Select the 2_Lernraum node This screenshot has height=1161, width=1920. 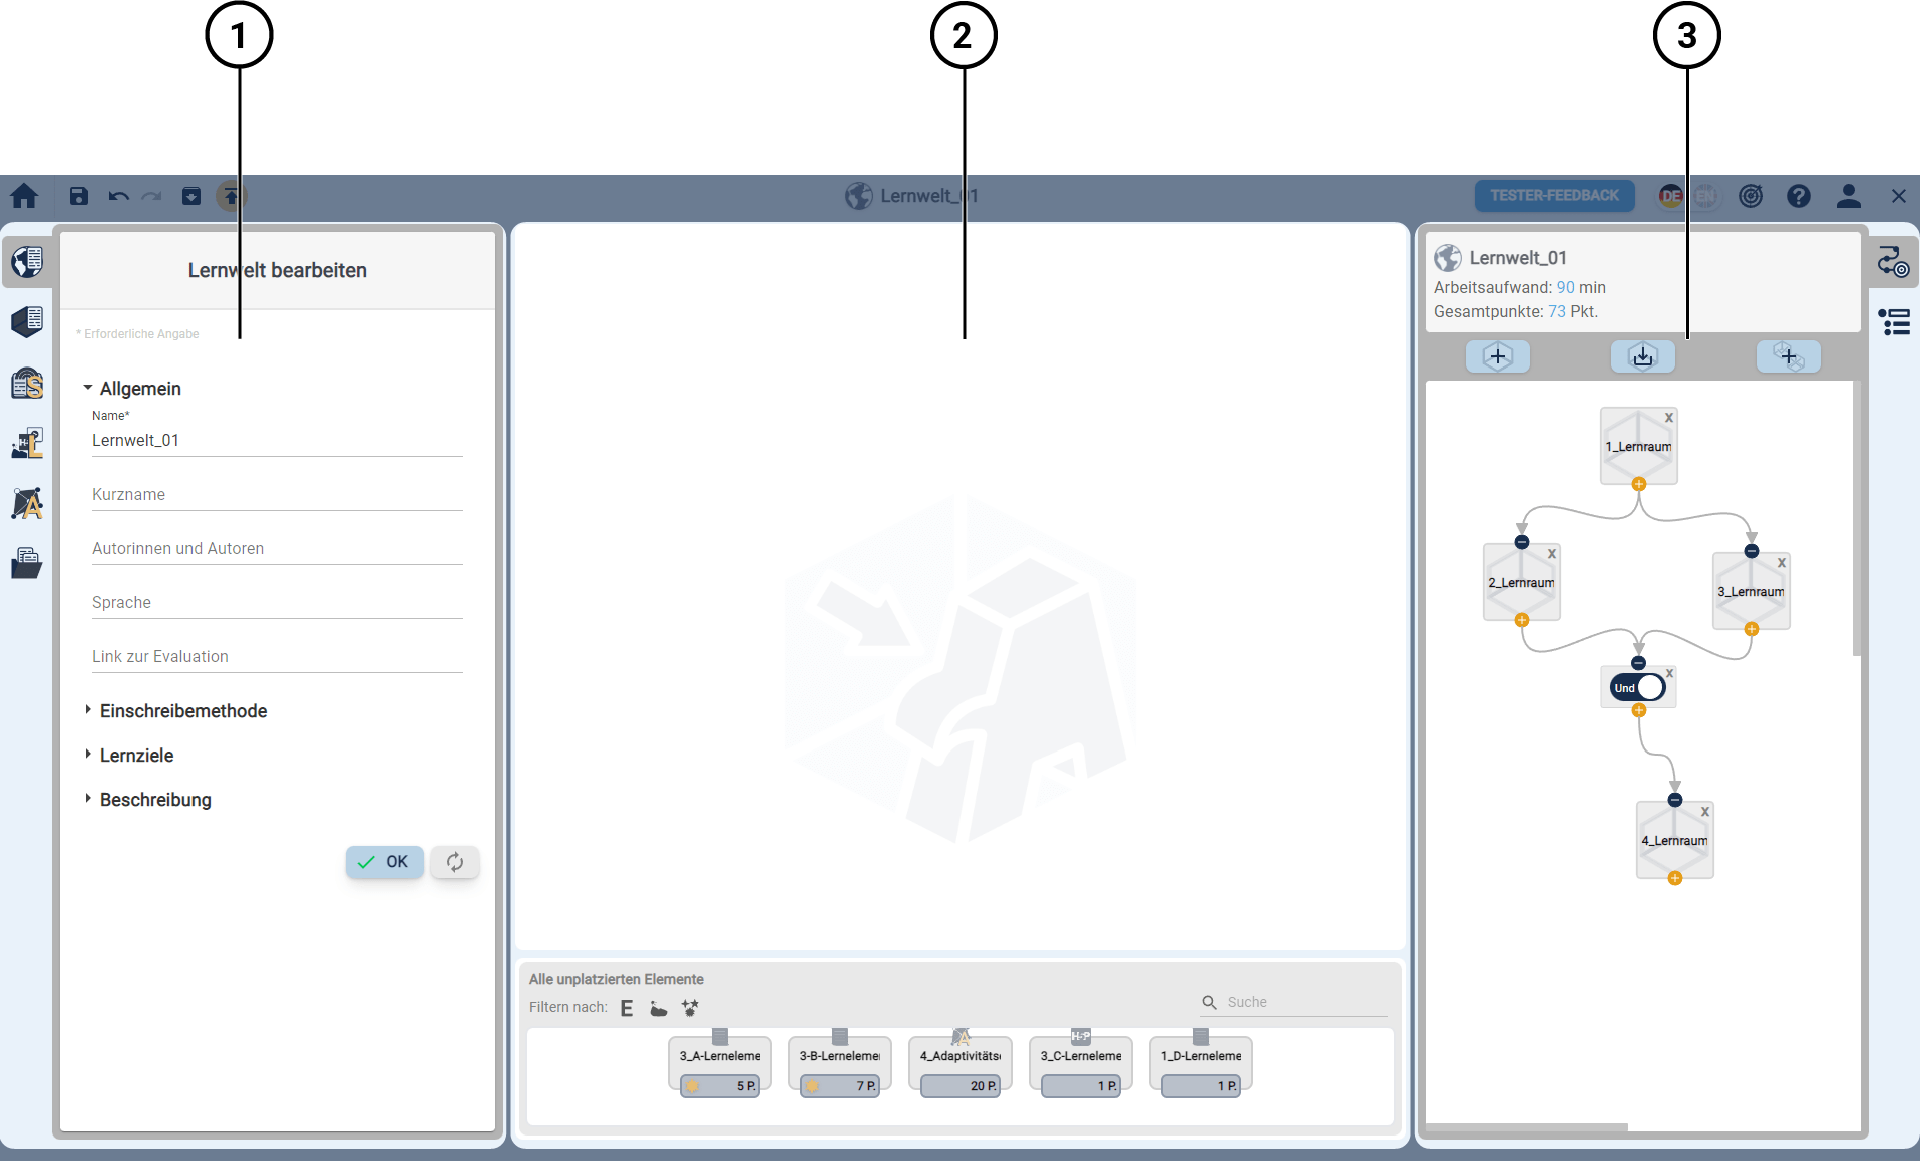1521,583
